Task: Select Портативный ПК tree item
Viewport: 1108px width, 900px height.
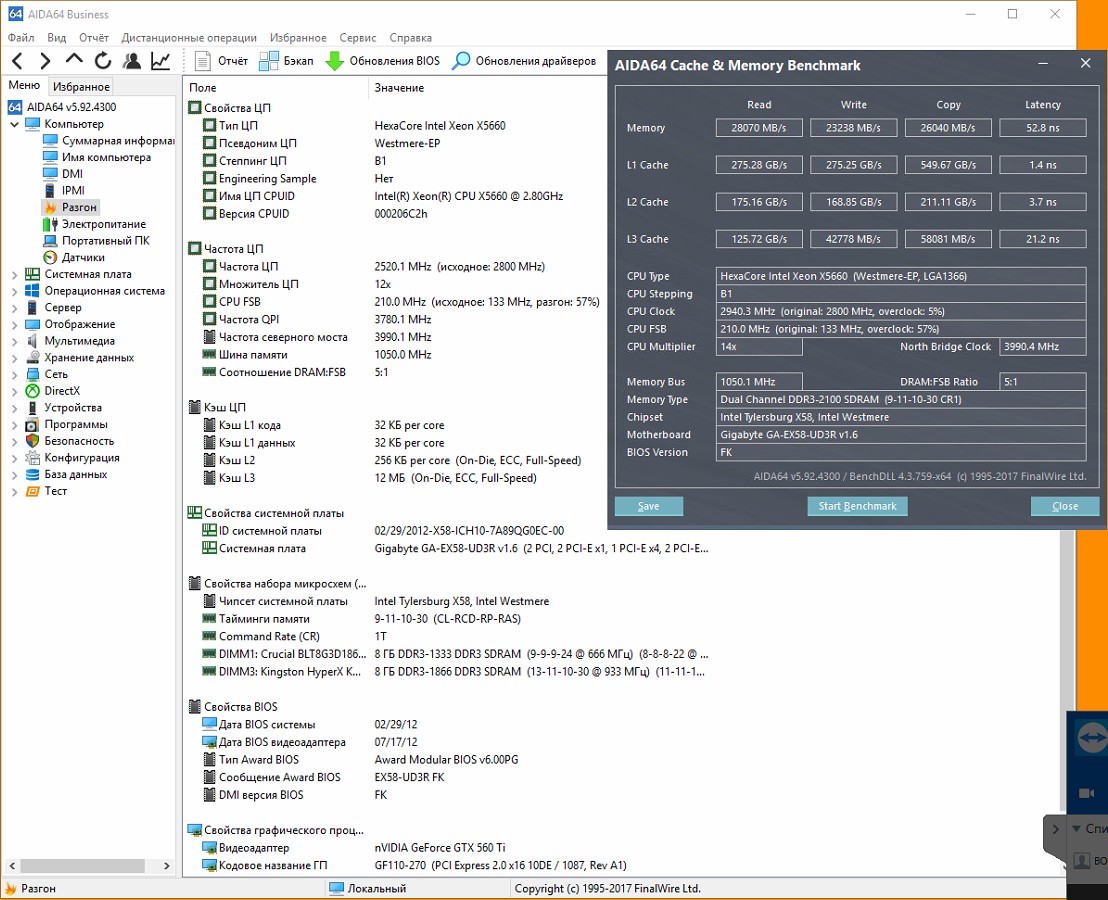Action: (x=97, y=240)
